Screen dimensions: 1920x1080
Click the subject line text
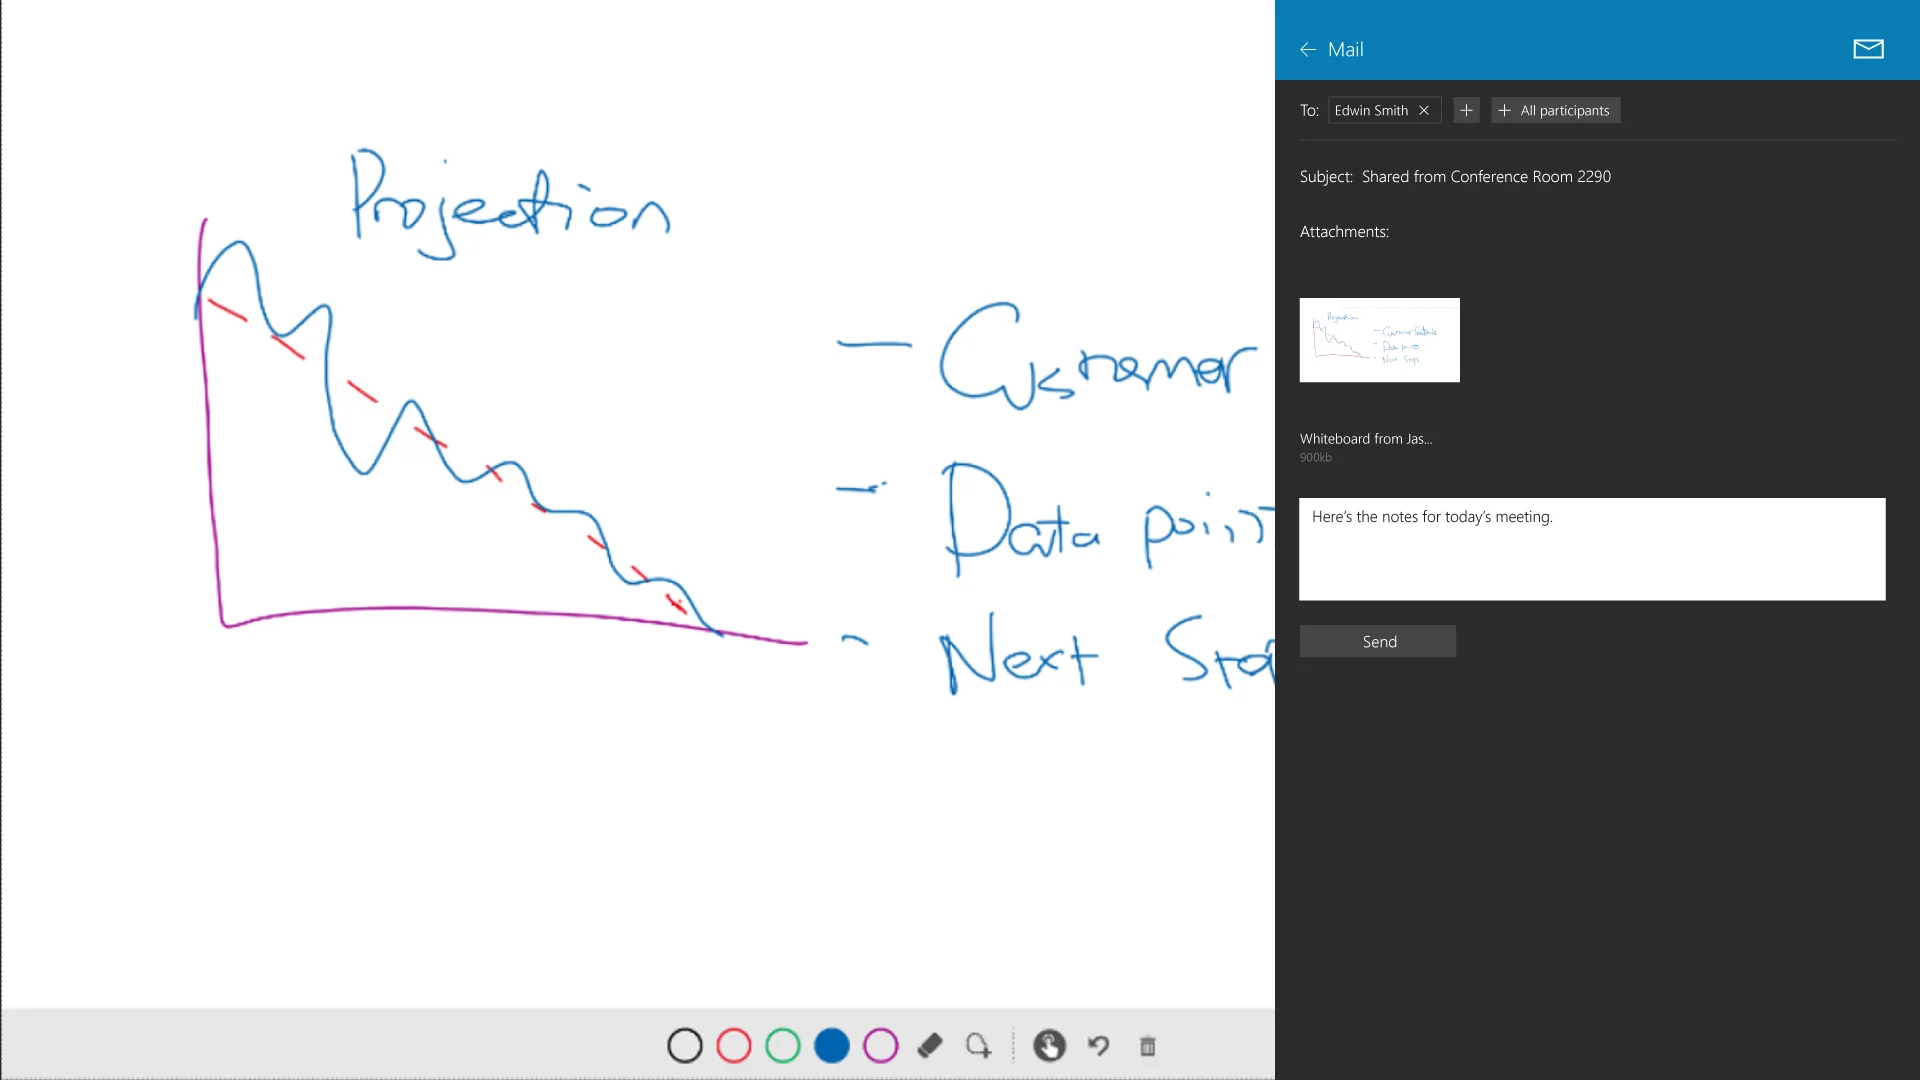(1486, 177)
